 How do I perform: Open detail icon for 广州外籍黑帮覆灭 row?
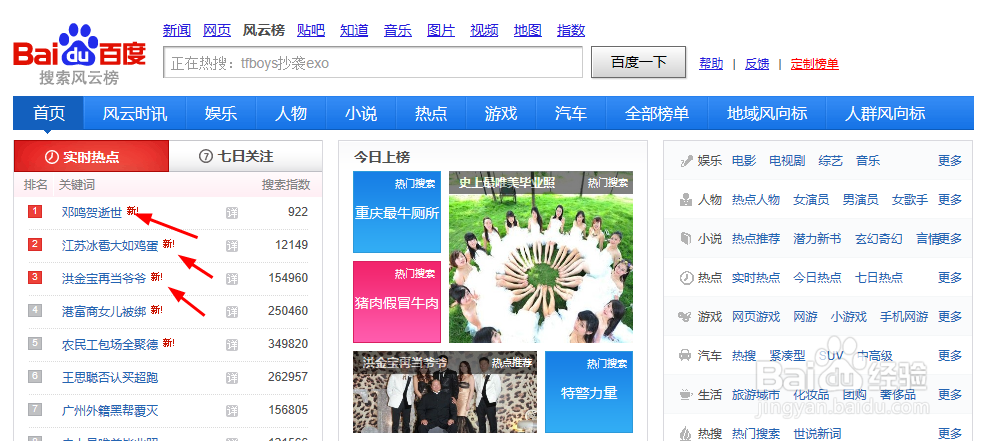coord(232,410)
